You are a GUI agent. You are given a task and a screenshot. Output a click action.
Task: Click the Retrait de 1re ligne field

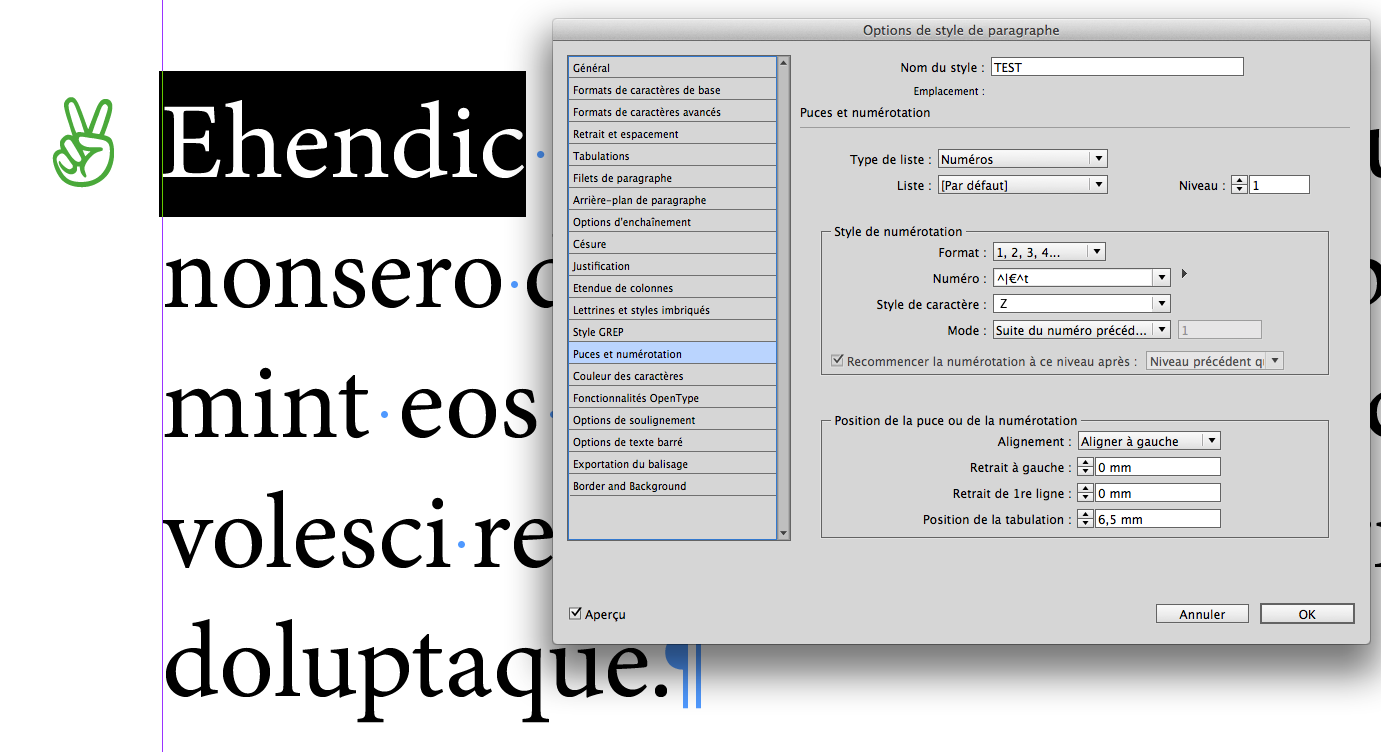click(1158, 493)
